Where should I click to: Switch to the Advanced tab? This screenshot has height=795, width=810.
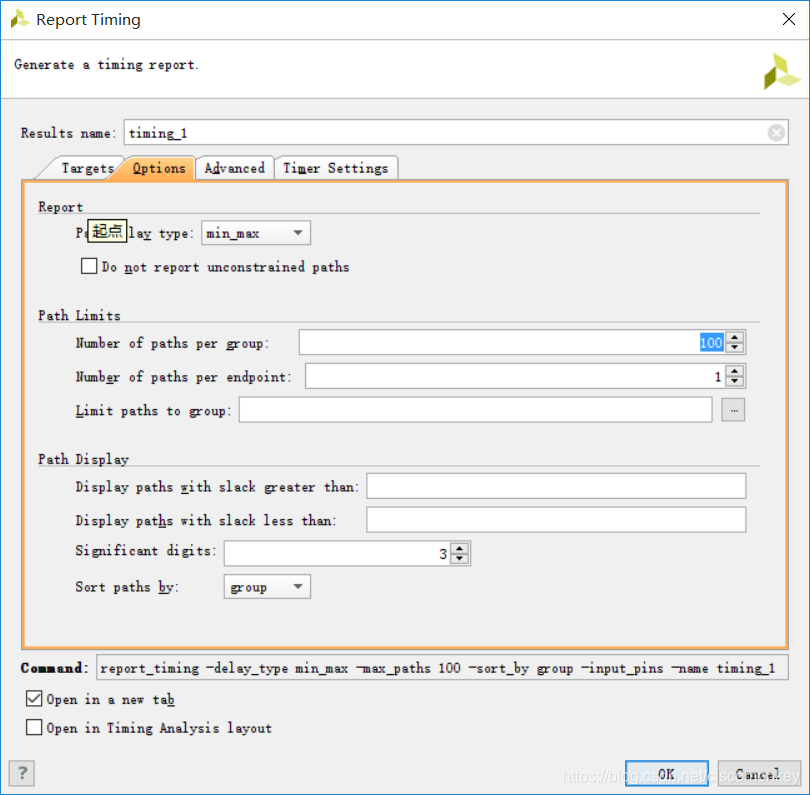click(x=235, y=168)
